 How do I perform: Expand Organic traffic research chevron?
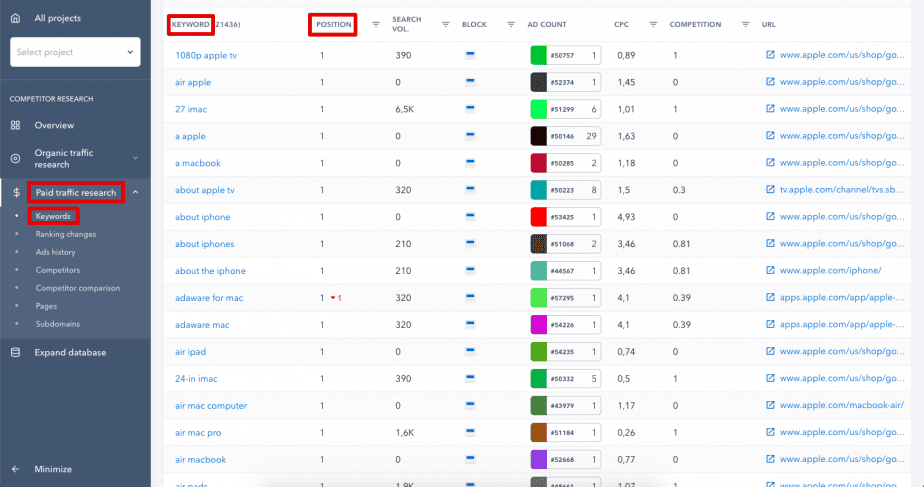(x=136, y=158)
